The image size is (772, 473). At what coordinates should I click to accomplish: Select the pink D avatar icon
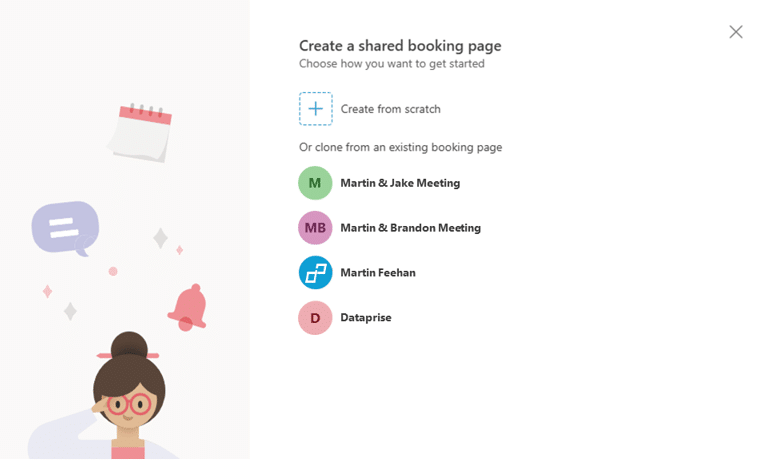point(315,318)
